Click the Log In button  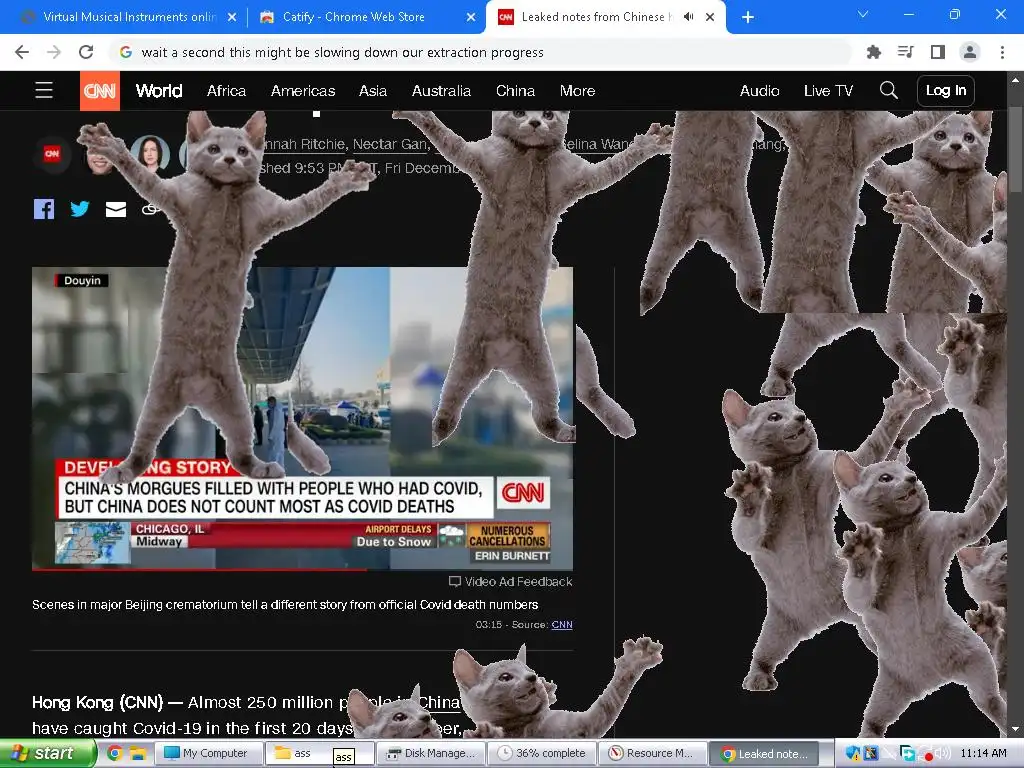pos(946,91)
